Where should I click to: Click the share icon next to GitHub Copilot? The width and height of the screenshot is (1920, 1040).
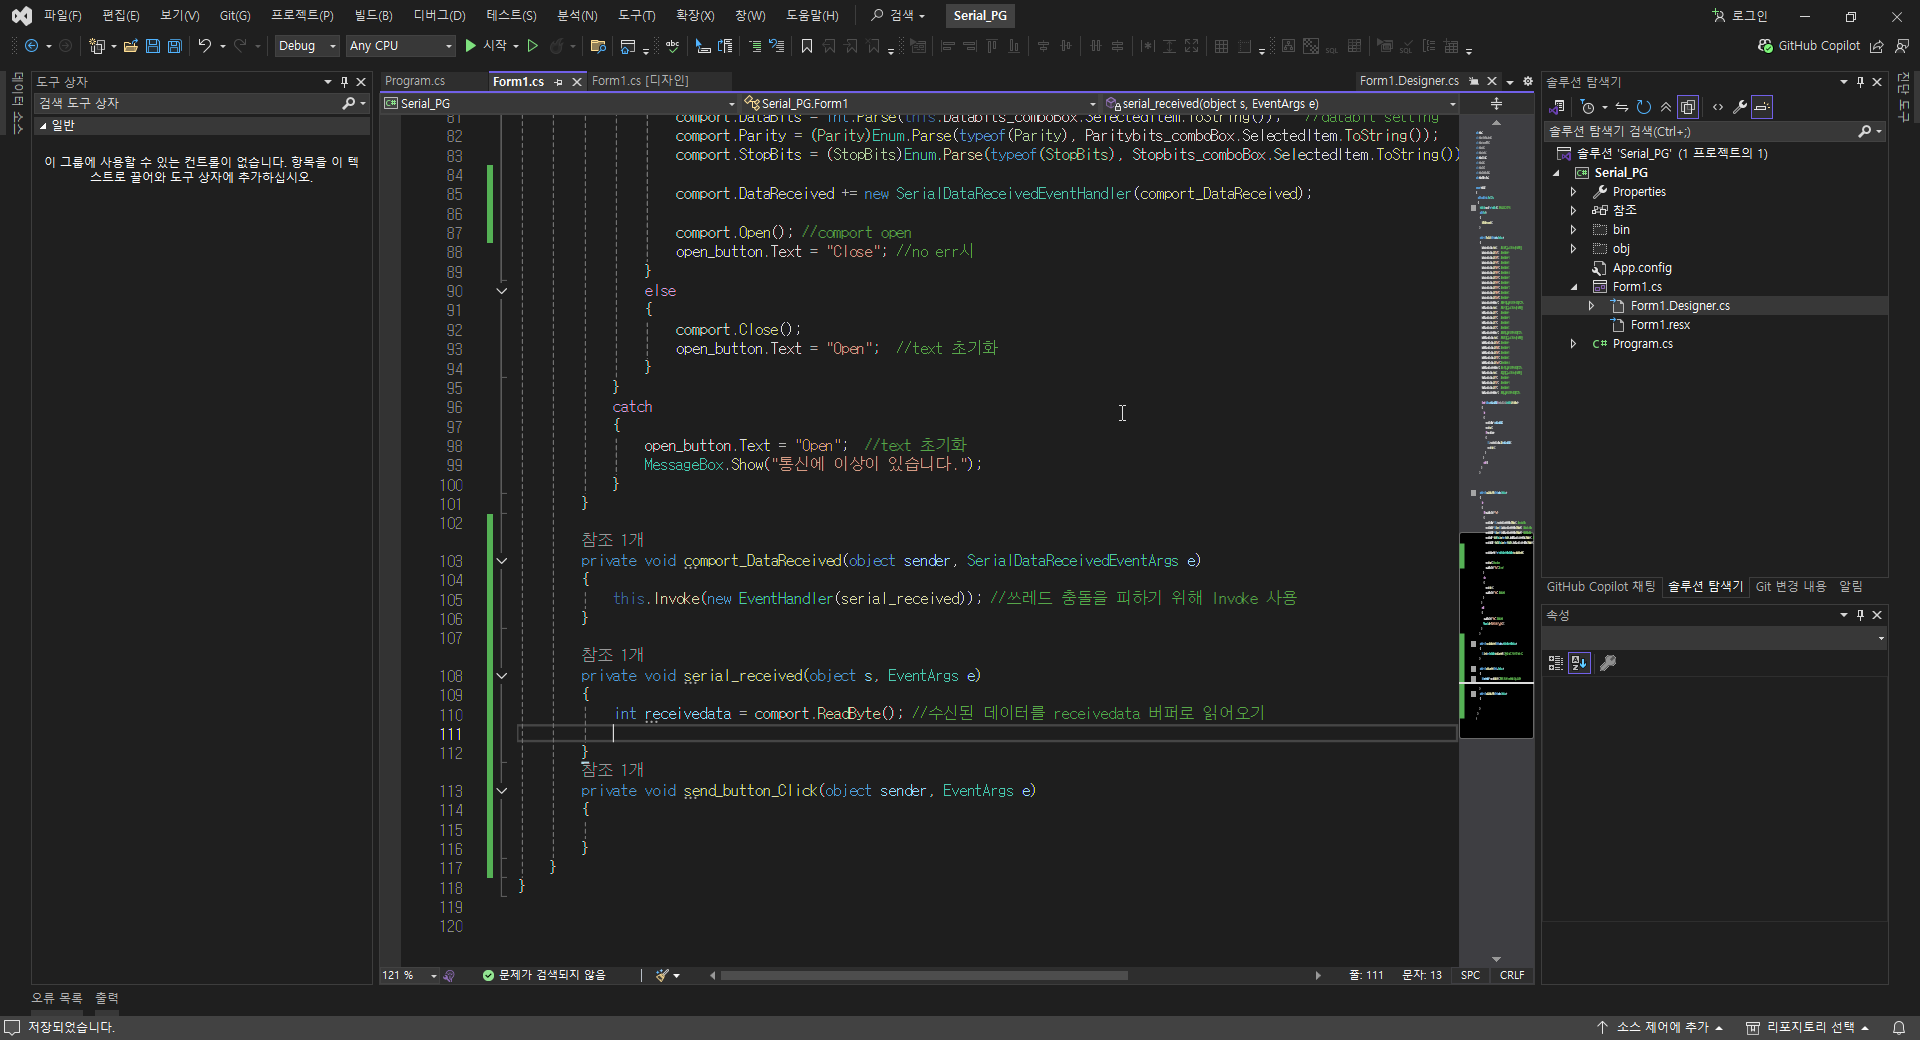(x=1877, y=46)
